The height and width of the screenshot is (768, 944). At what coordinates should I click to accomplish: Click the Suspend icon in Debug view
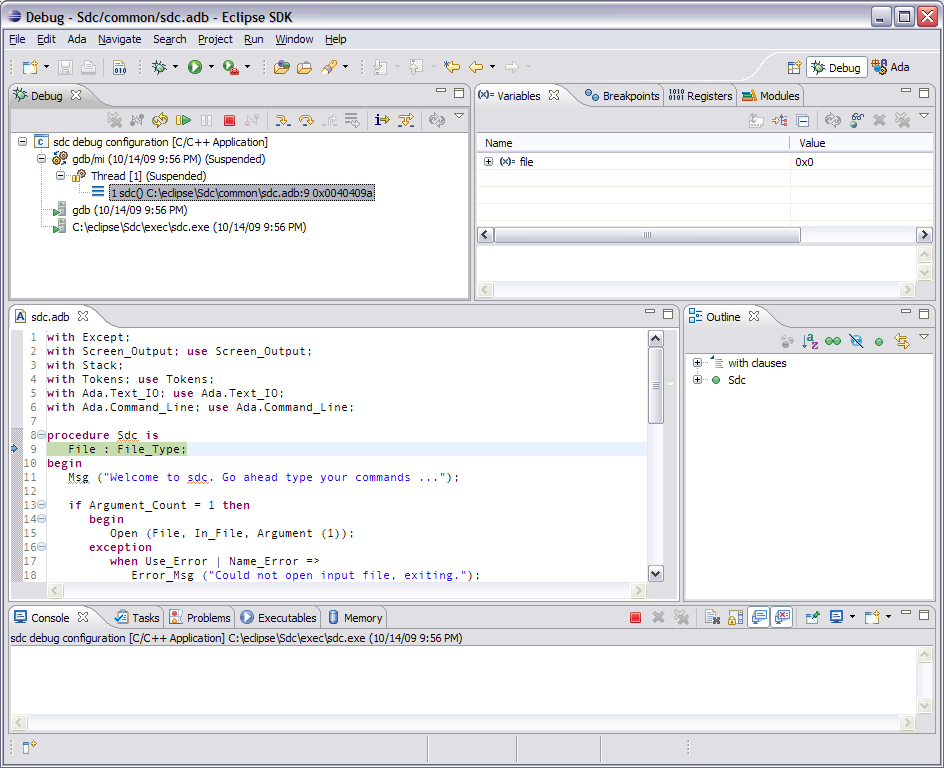pyautogui.click(x=206, y=120)
